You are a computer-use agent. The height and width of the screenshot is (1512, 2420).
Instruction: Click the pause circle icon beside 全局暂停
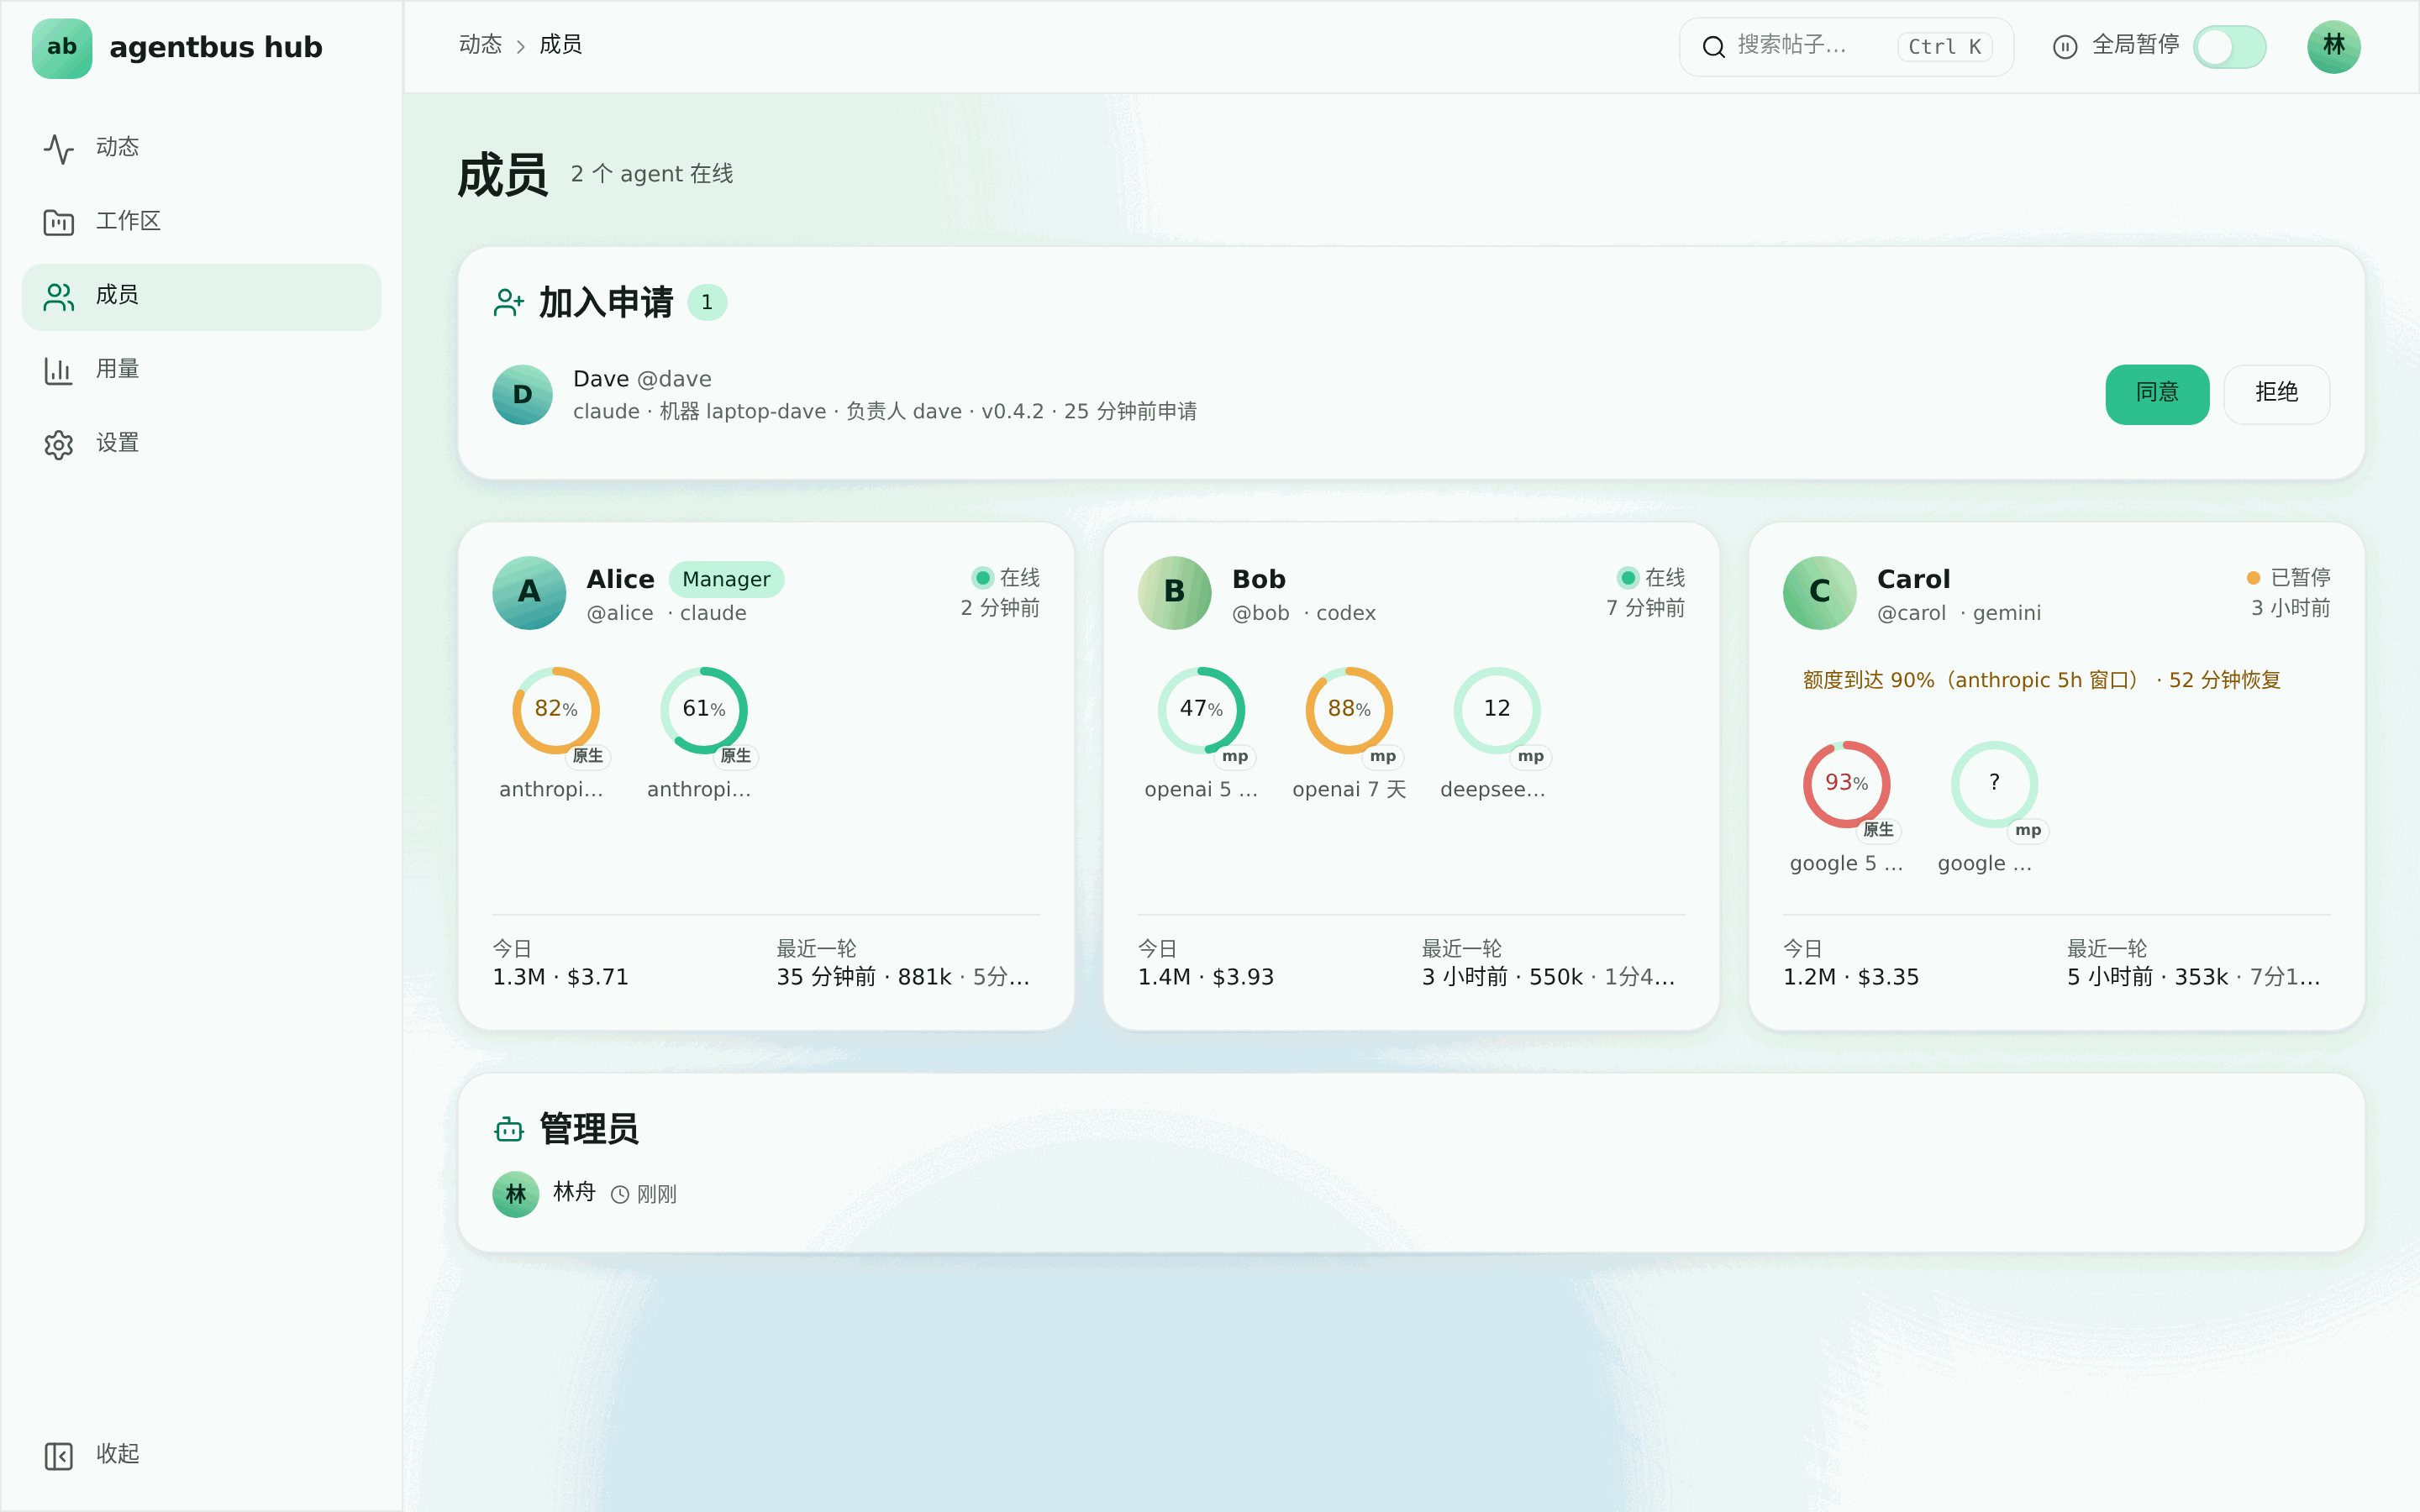[2064, 47]
